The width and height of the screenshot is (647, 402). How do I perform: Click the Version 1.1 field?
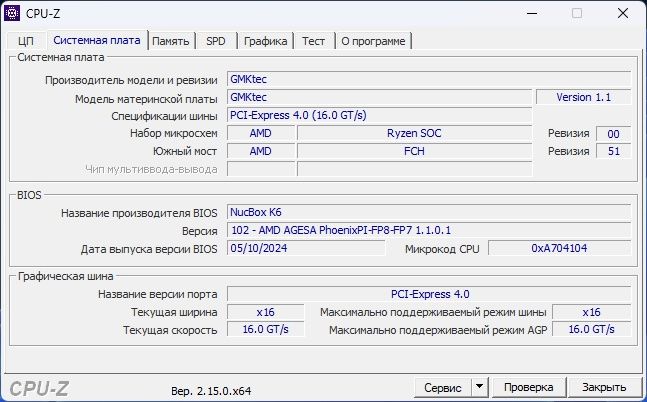click(583, 97)
